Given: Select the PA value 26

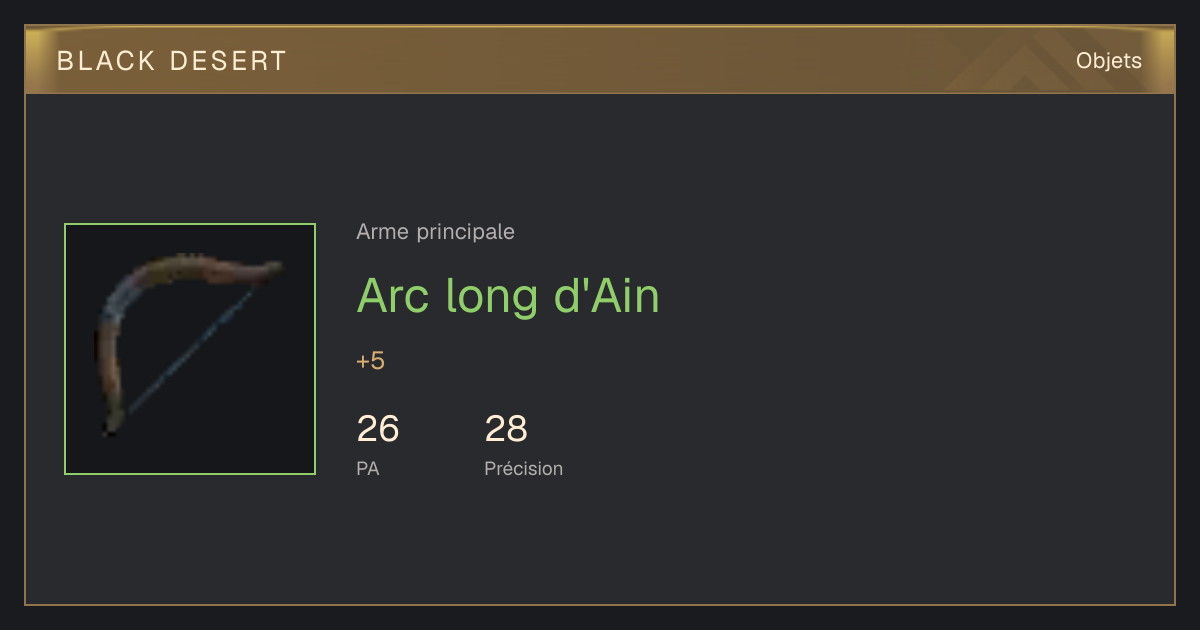Looking at the screenshot, I should 378,429.
